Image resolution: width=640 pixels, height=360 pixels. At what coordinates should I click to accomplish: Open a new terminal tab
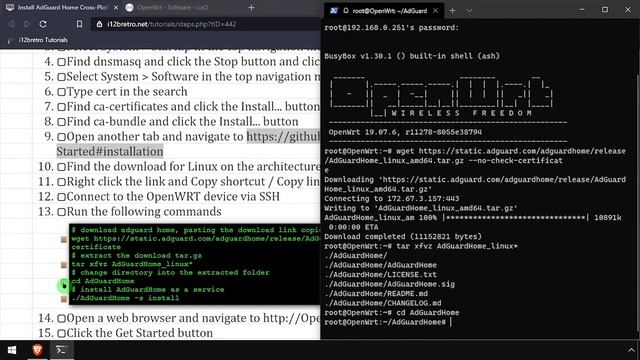(x=452, y=11)
